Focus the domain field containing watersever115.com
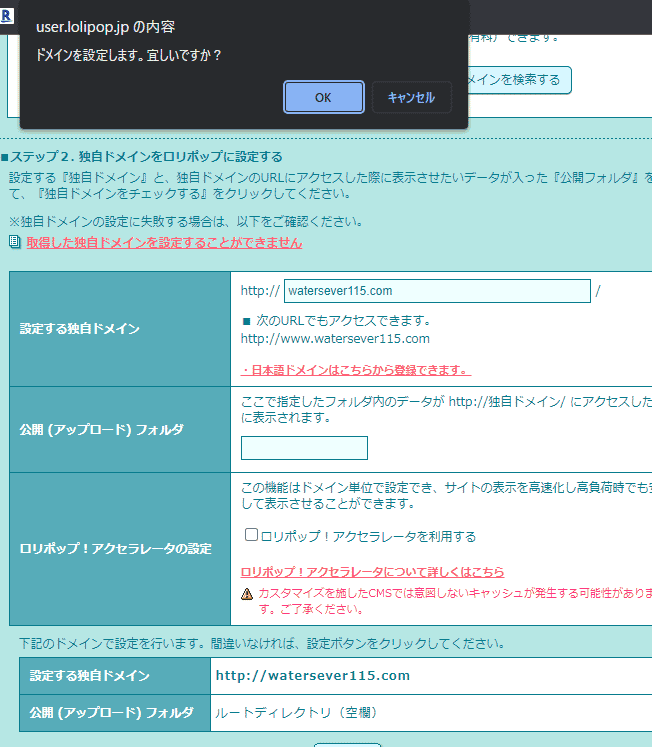Image resolution: width=652 pixels, height=747 pixels. (x=437, y=291)
